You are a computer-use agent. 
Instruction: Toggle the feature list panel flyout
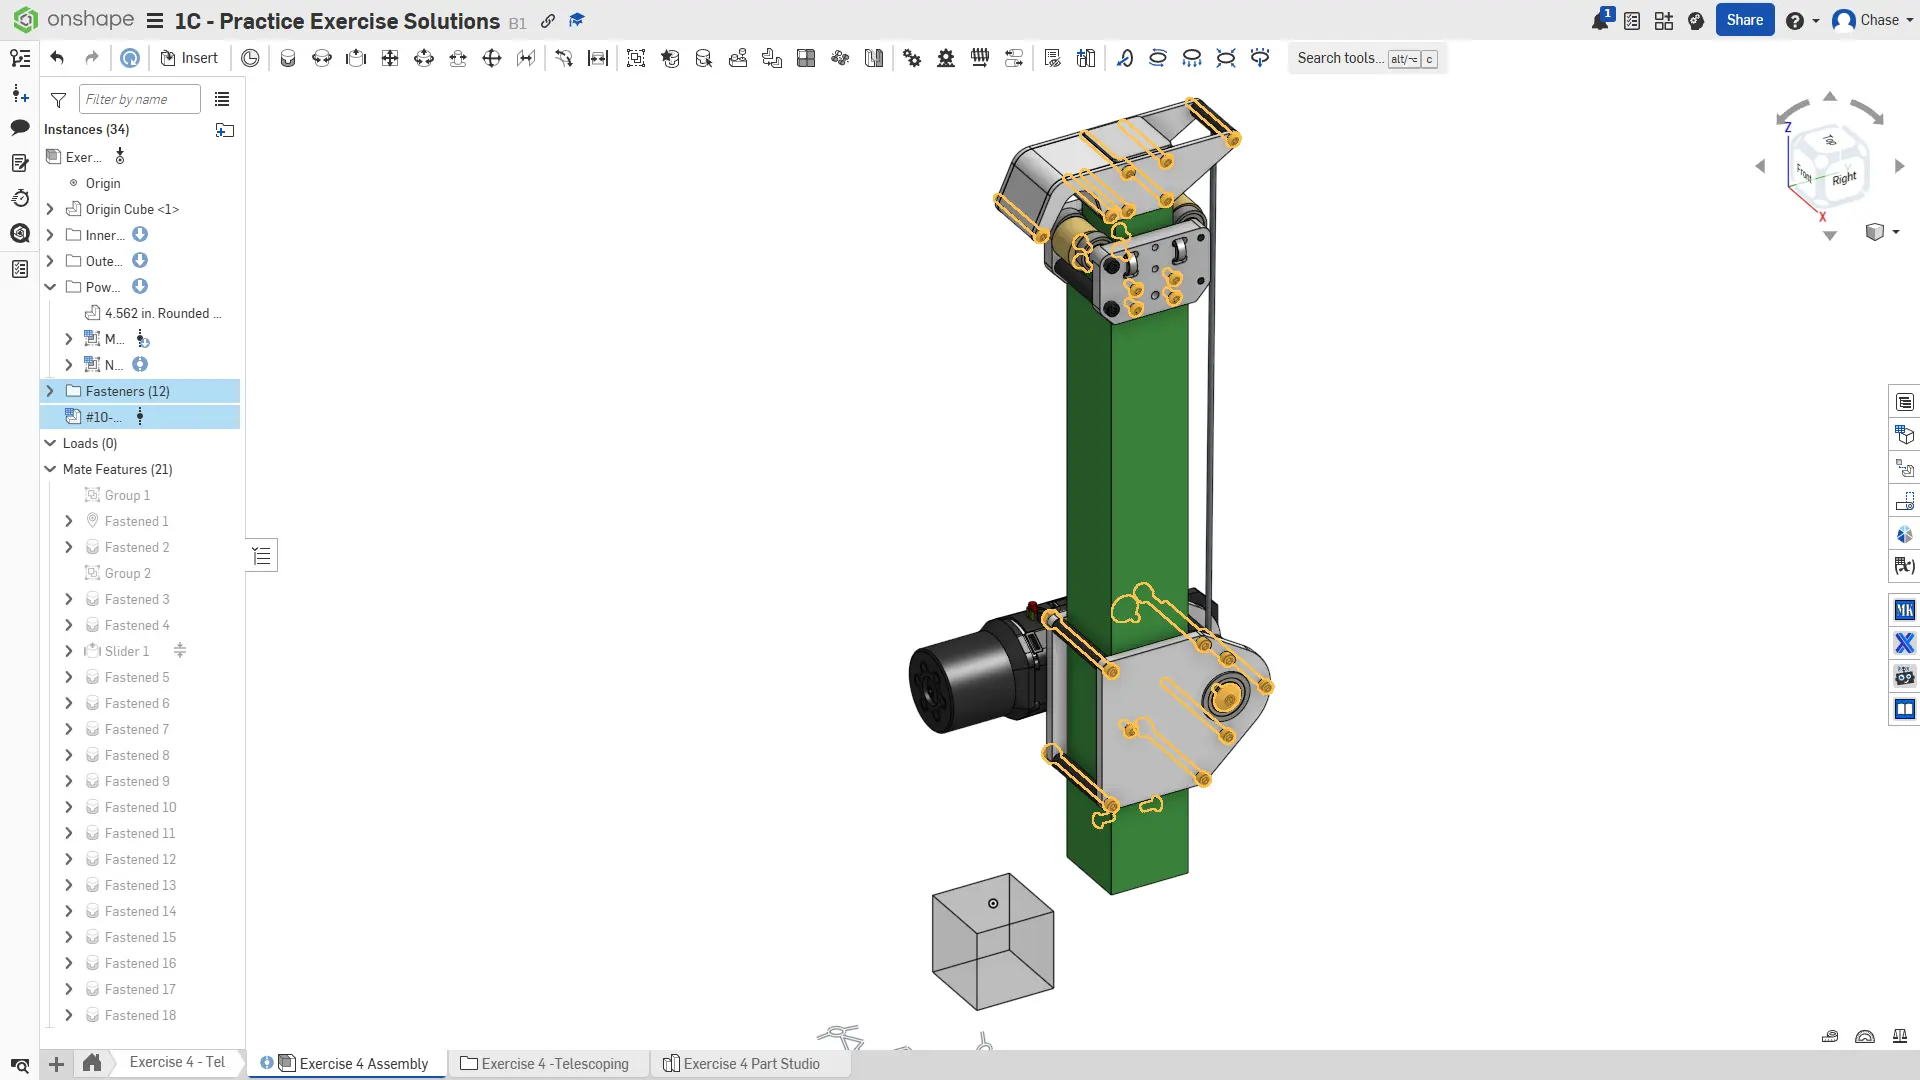[x=262, y=556]
